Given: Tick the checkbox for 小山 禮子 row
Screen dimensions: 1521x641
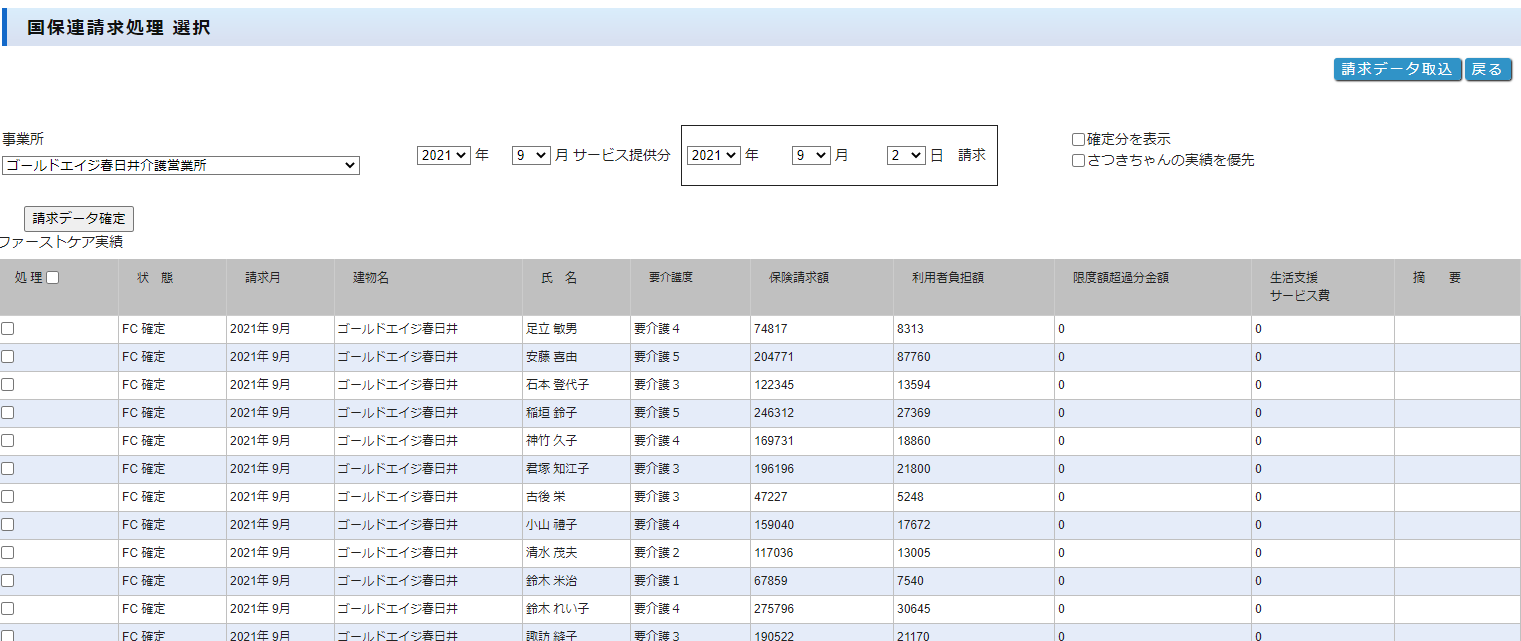Looking at the screenshot, I should pyautogui.click(x=8, y=525).
